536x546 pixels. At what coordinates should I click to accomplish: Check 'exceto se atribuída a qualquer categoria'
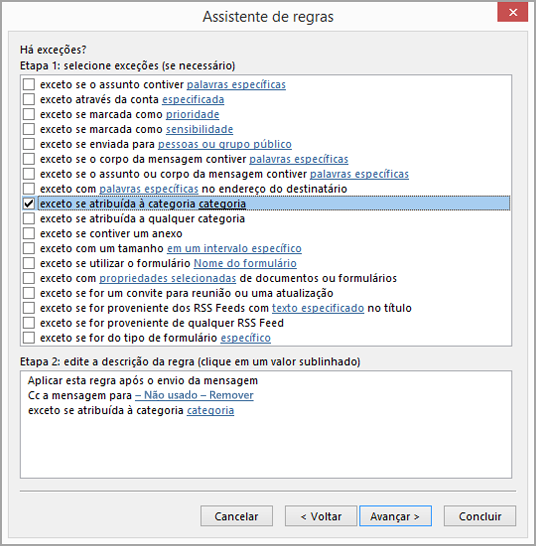pos(29,219)
